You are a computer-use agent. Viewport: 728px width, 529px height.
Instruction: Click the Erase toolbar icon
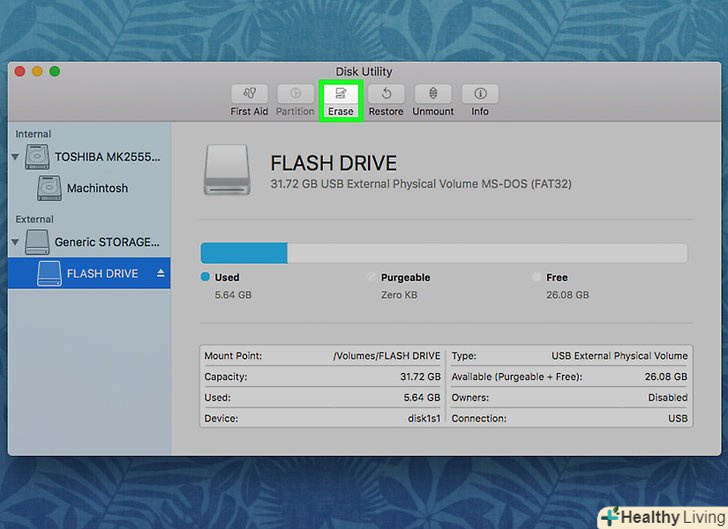coord(340,94)
